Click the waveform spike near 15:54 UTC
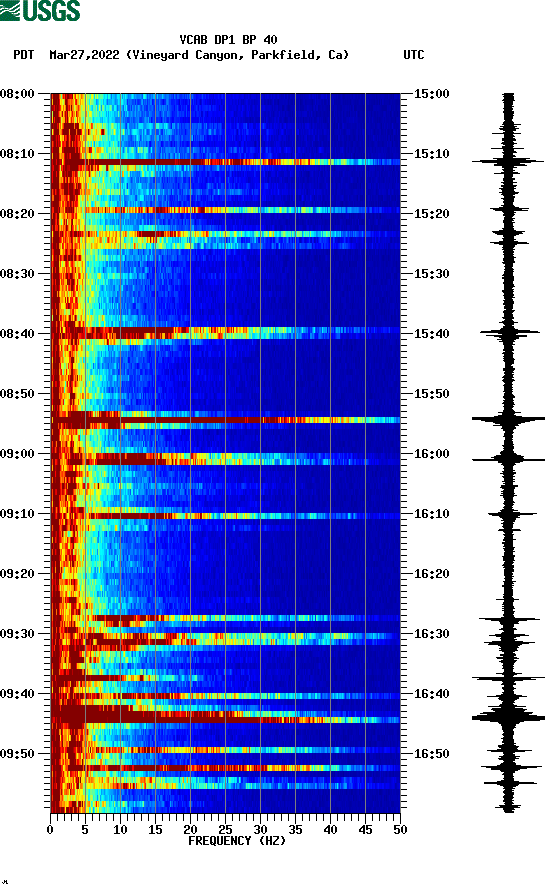This screenshot has width=552, height=893. tap(508, 420)
